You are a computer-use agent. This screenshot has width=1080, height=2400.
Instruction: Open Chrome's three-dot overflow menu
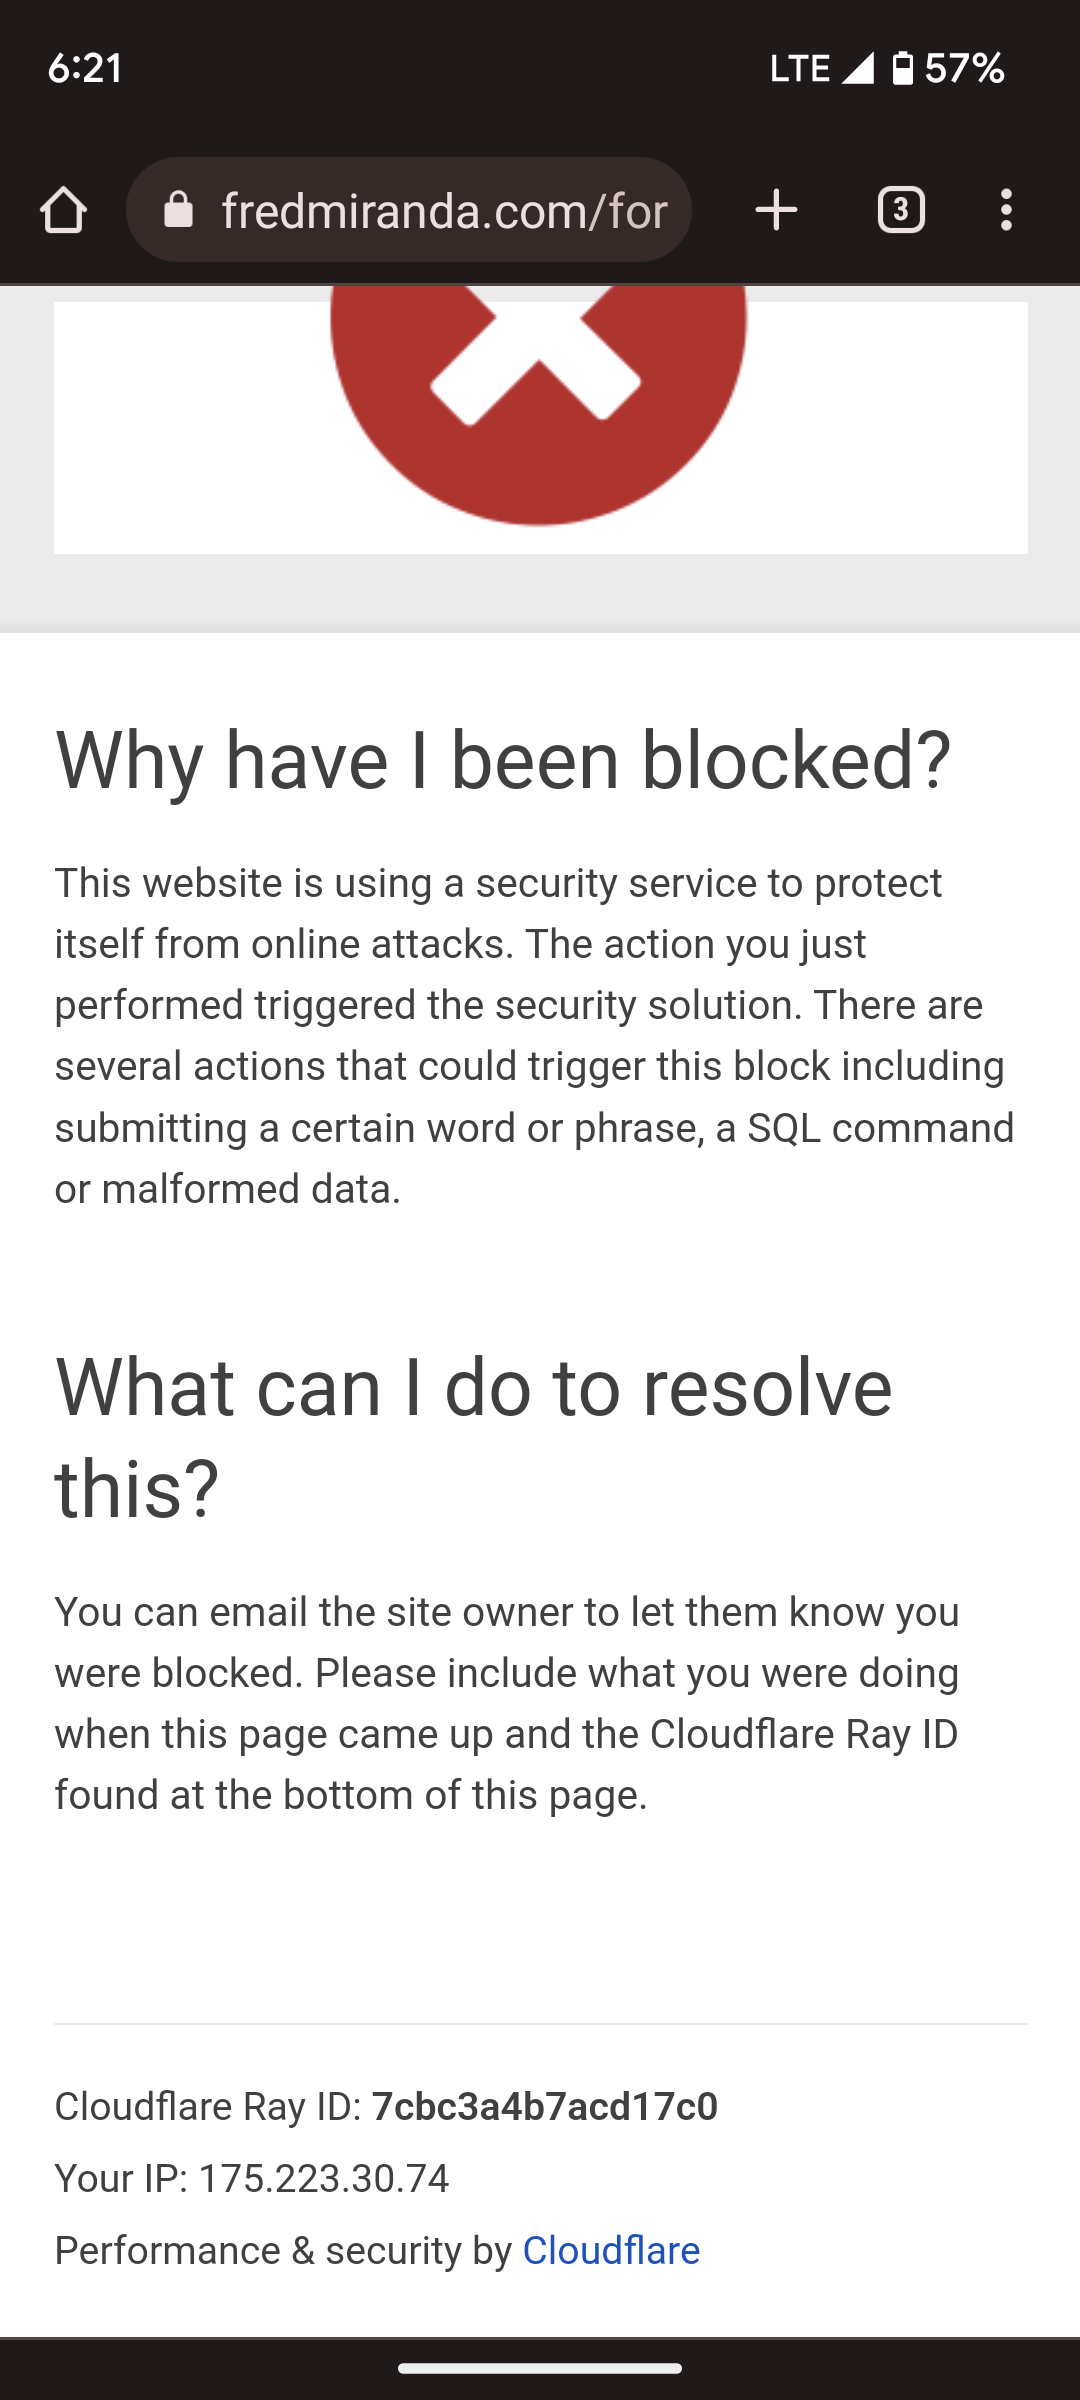pyautogui.click(x=1006, y=209)
